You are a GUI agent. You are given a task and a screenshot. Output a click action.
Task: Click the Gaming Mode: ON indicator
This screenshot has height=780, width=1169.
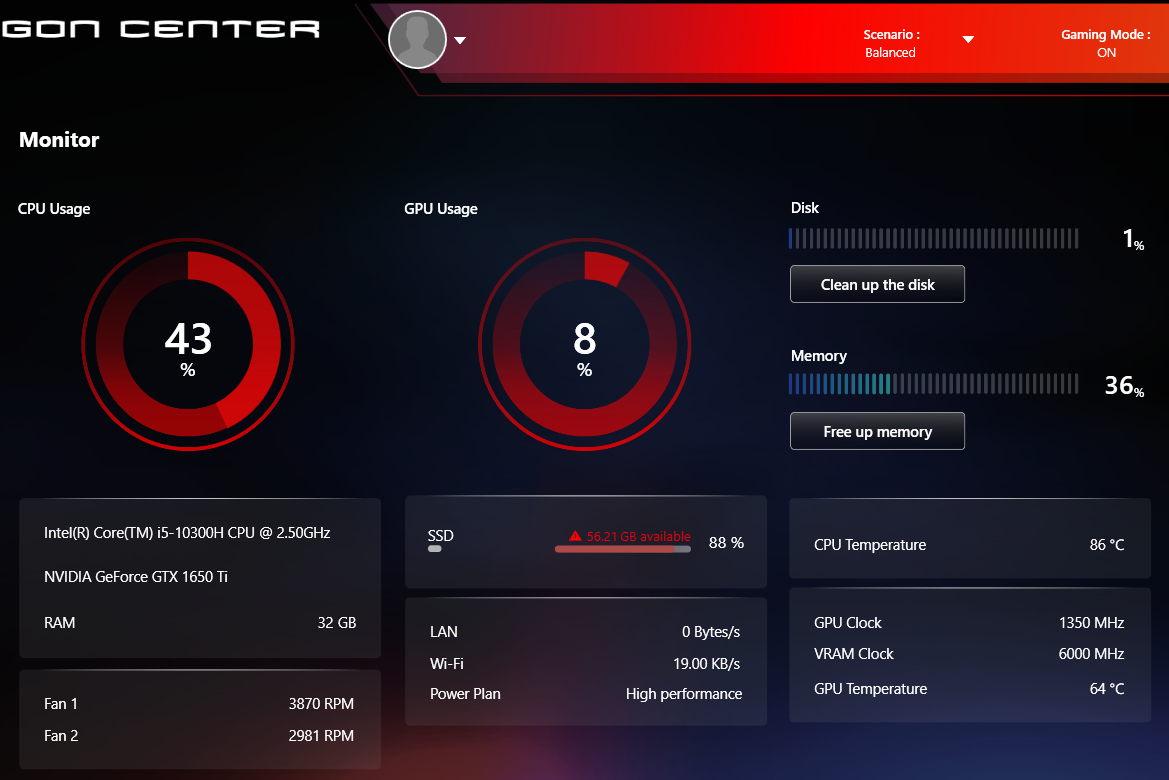(x=1106, y=43)
